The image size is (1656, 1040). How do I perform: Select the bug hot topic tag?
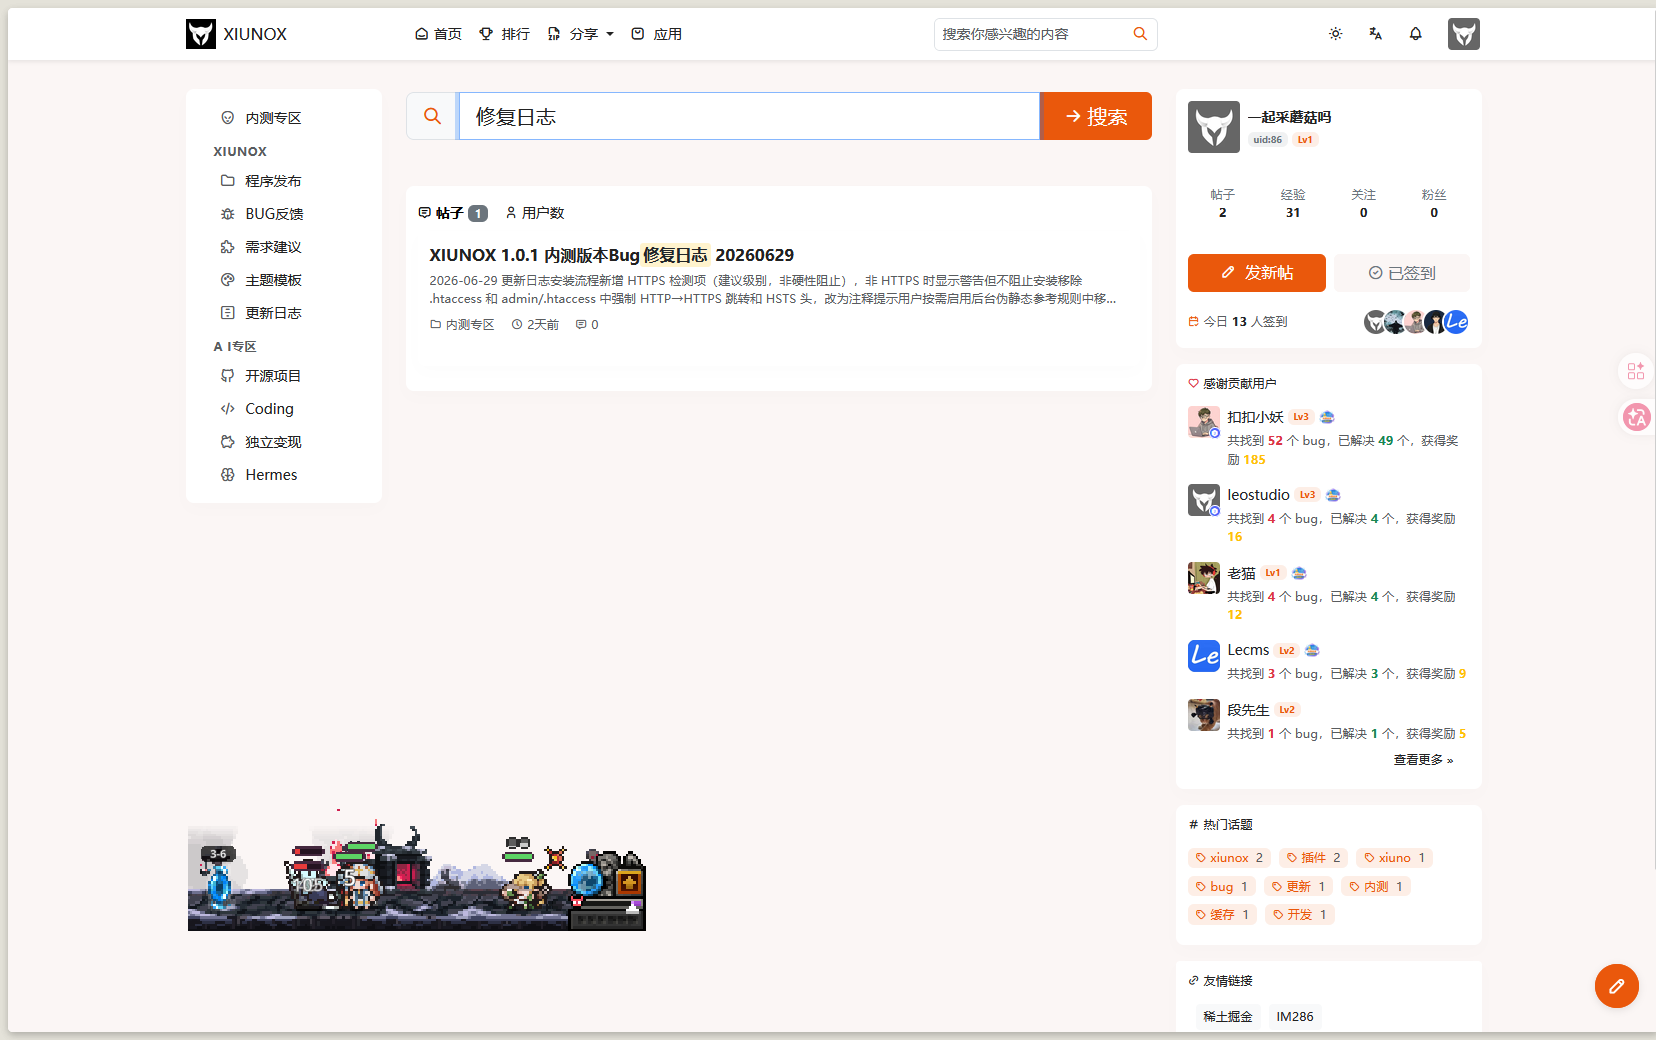[1222, 887]
